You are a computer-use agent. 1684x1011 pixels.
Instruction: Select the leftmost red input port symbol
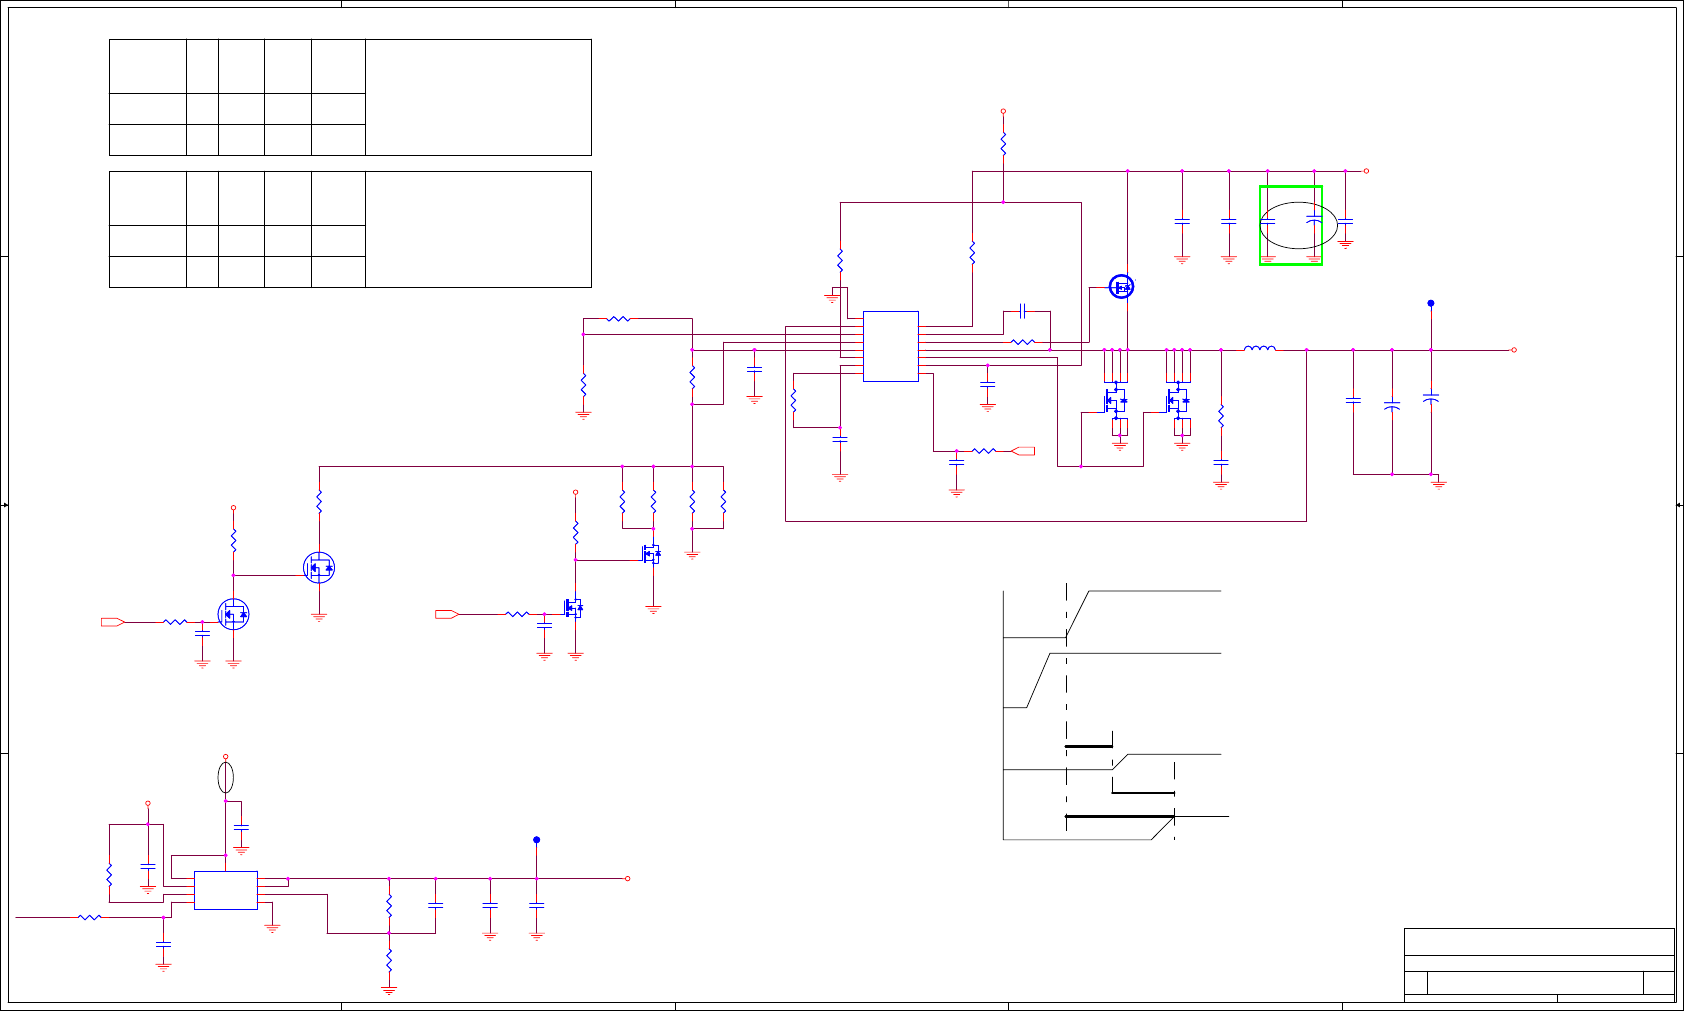click(x=113, y=622)
